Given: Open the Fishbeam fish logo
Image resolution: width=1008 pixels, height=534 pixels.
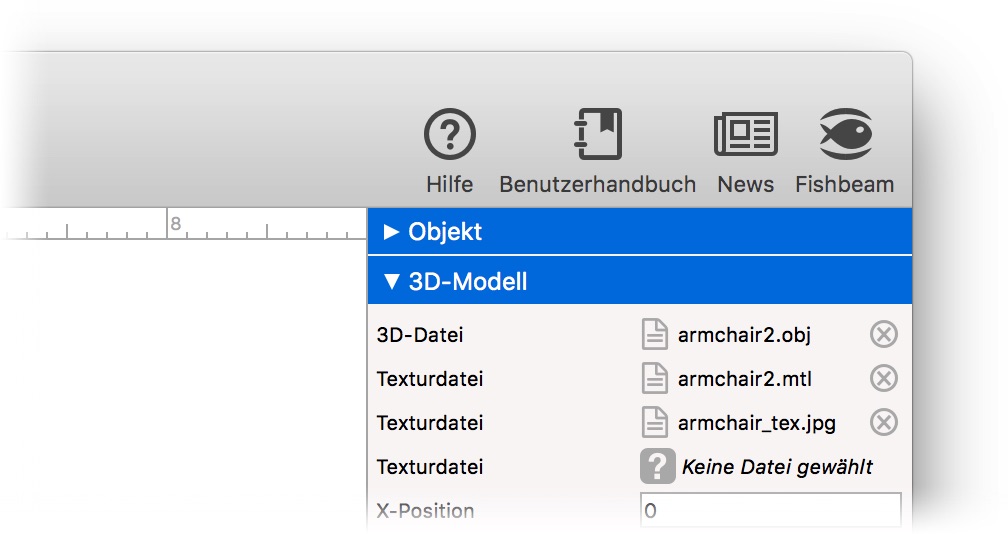Looking at the screenshot, I should [x=845, y=134].
